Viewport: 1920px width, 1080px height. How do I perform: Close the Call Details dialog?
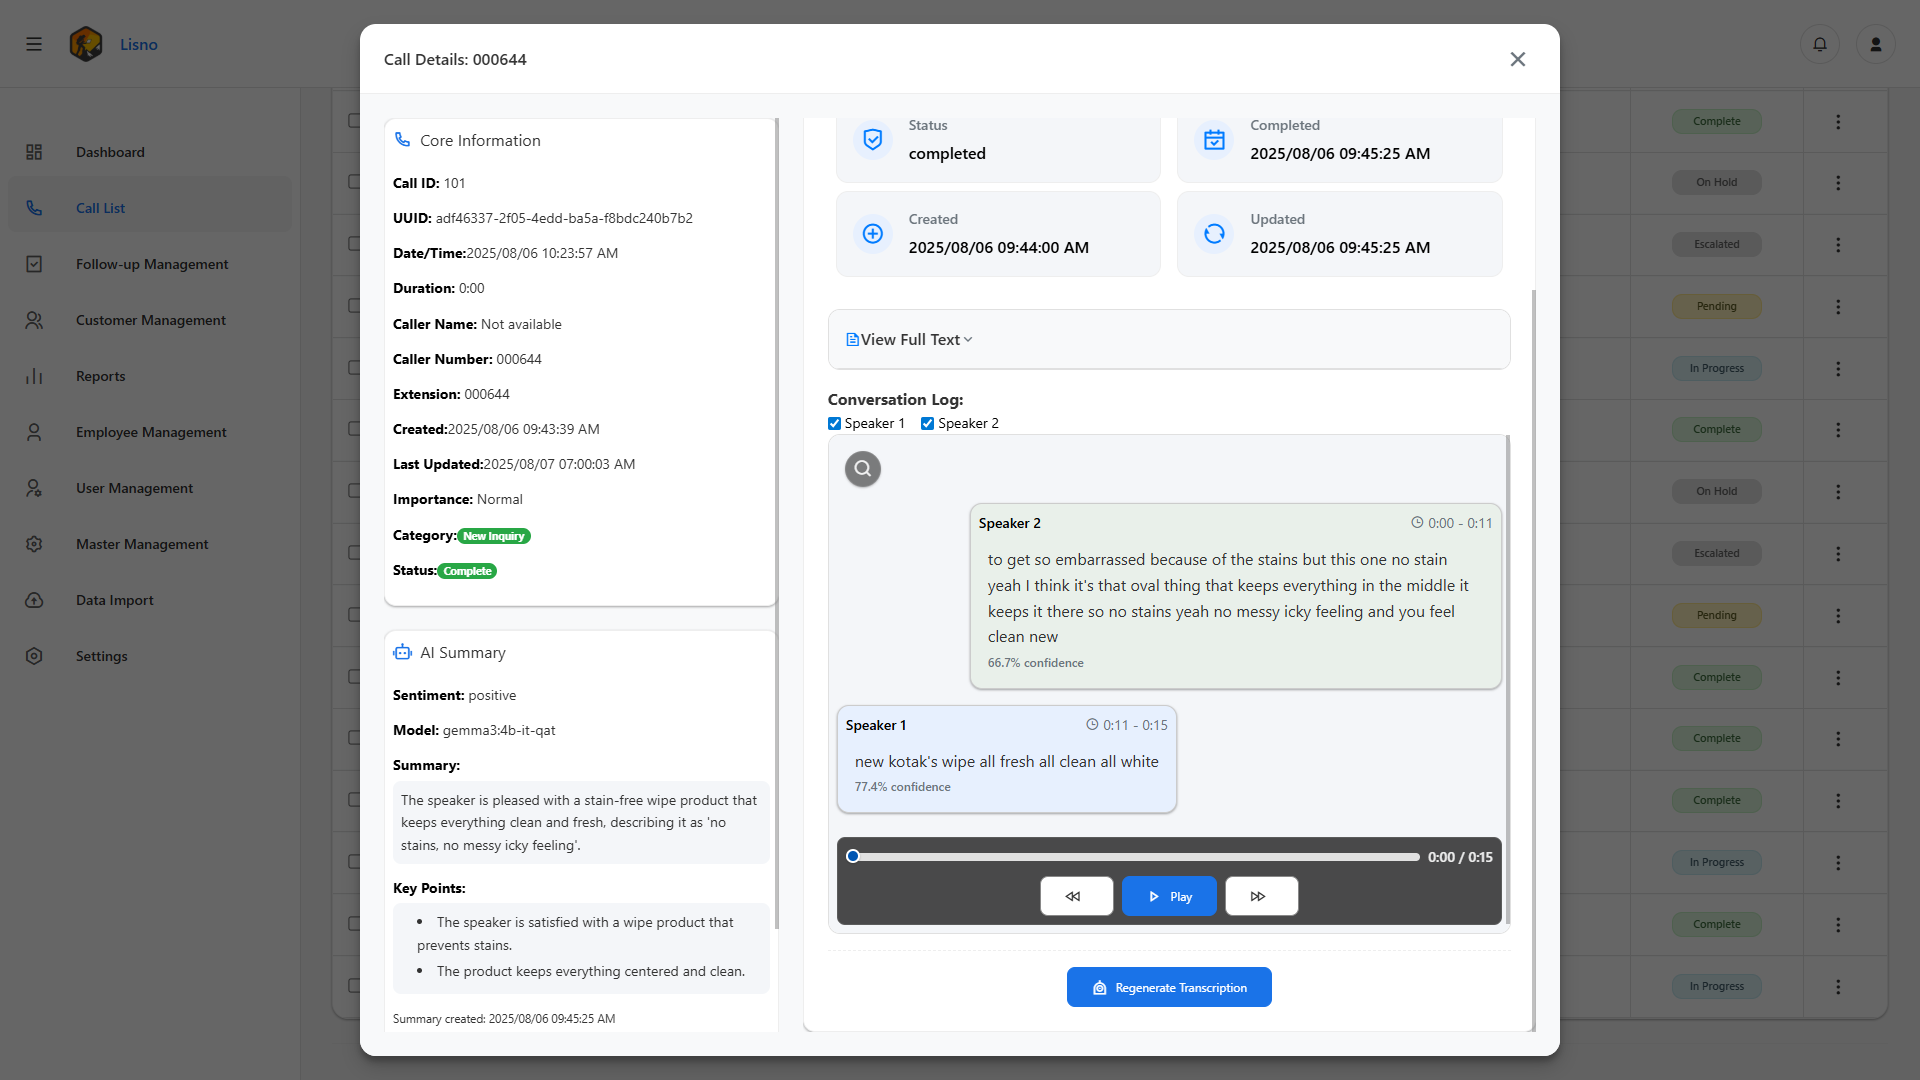(x=1517, y=59)
